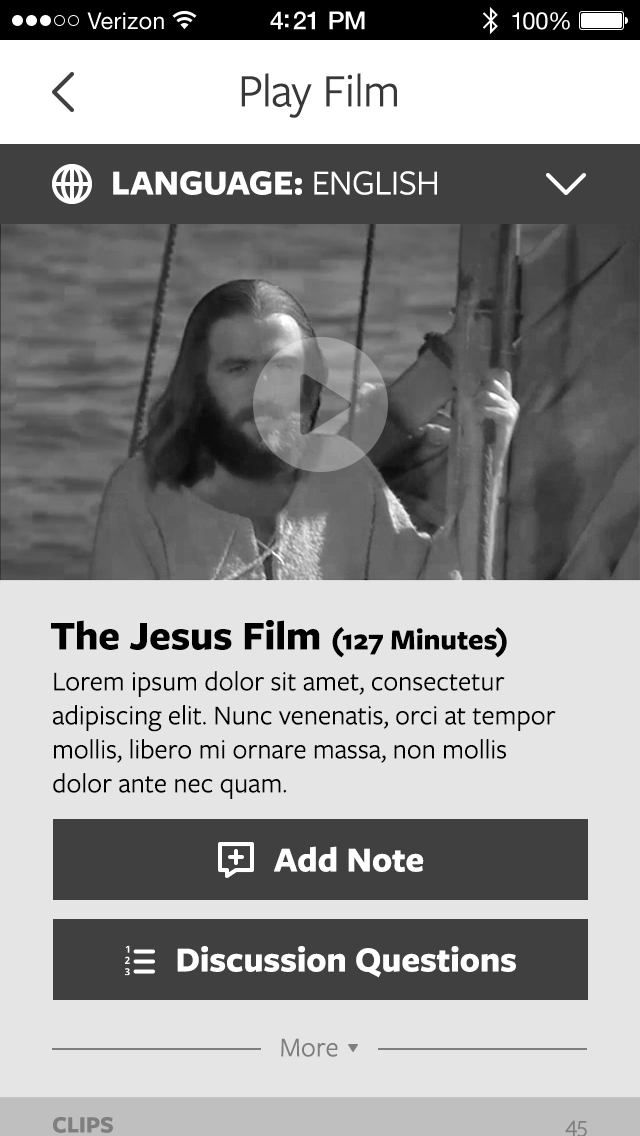Viewport: 640px width, 1136px height.
Task: Click the small More disclosure triangle
Action: (353, 1047)
